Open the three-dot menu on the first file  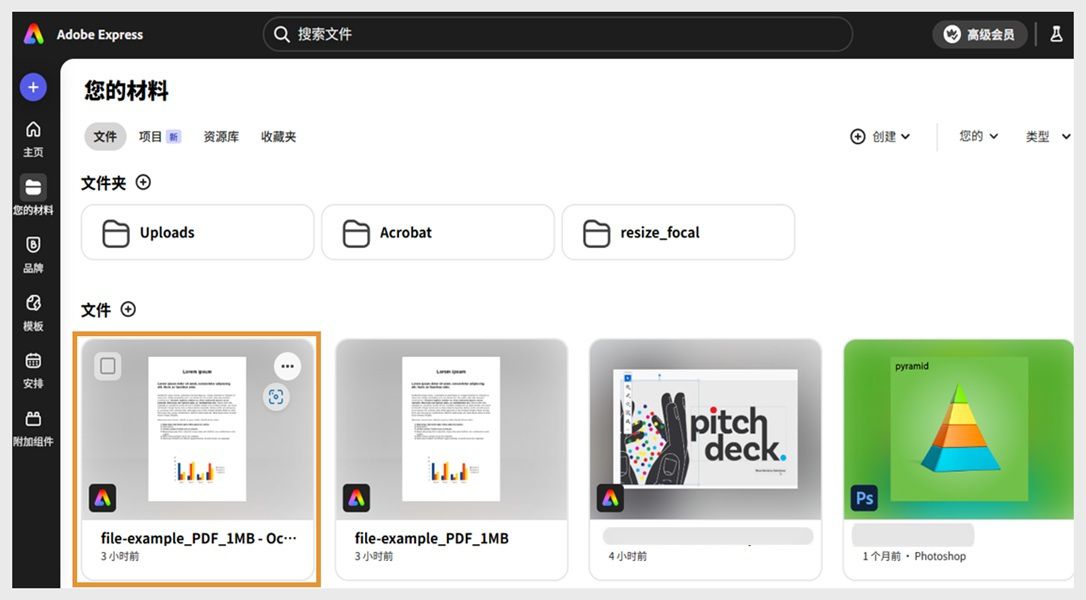coord(287,366)
